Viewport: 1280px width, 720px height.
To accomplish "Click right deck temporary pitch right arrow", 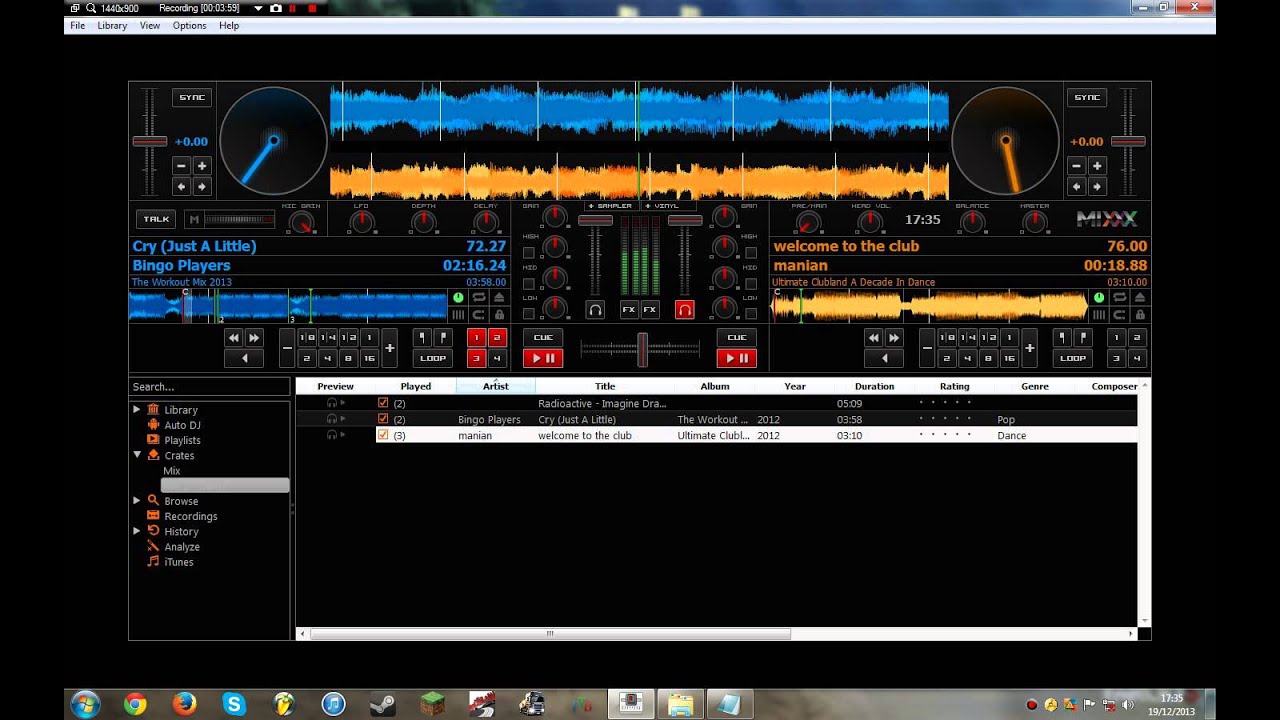I will pyautogui.click(x=1097, y=186).
